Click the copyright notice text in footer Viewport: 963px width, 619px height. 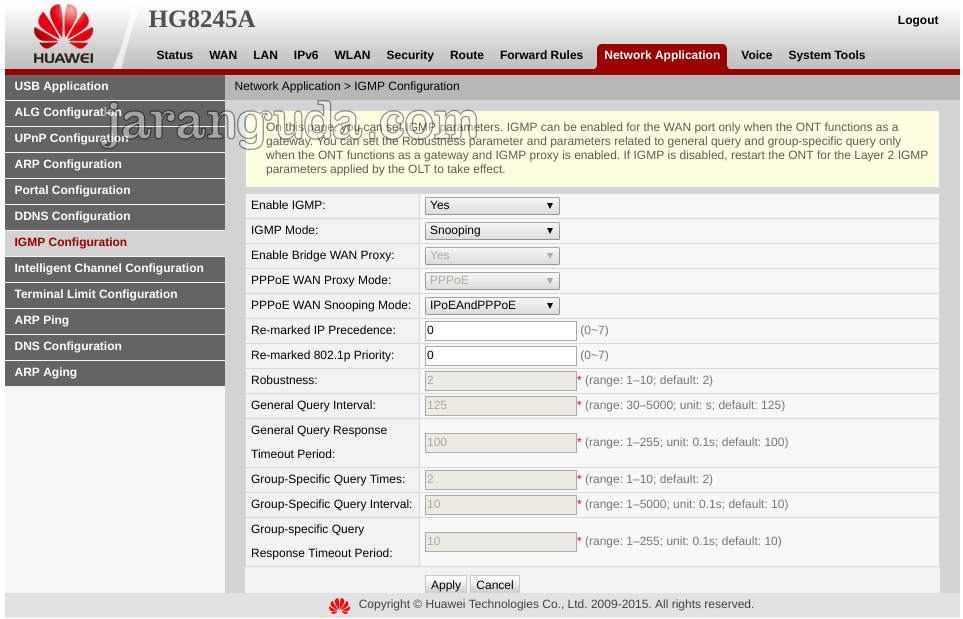pos(556,604)
